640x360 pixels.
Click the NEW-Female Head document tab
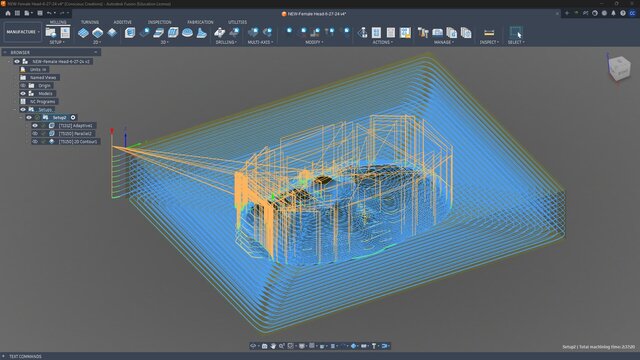click(x=313, y=14)
